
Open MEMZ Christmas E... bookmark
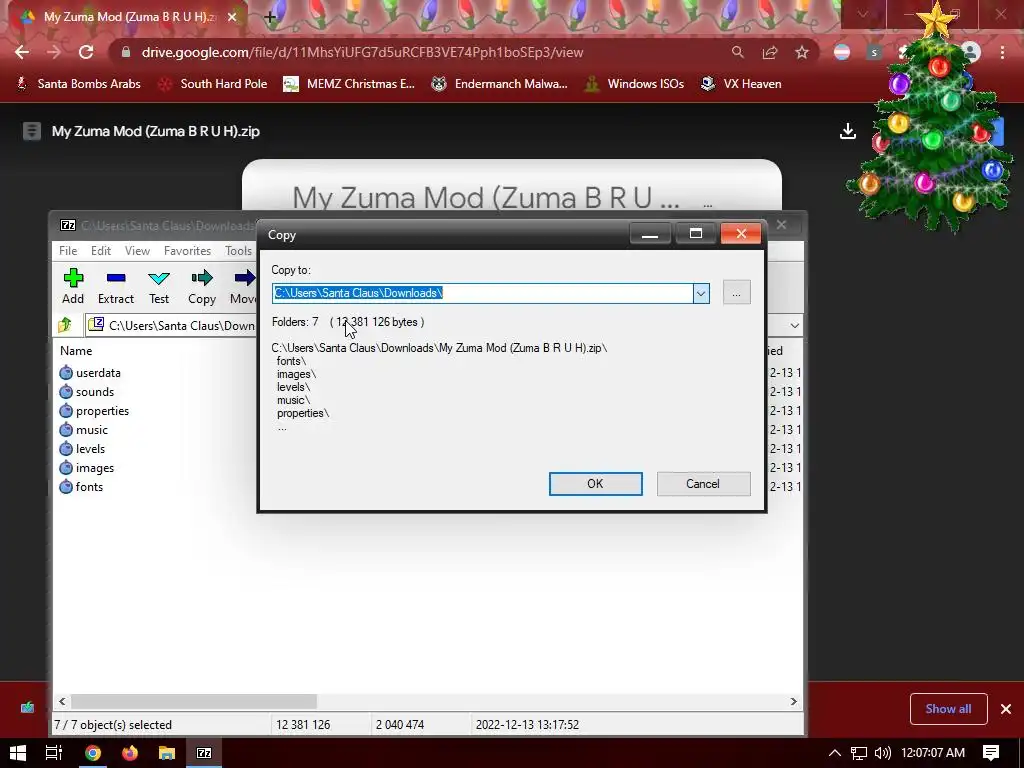tap(349, 84)
